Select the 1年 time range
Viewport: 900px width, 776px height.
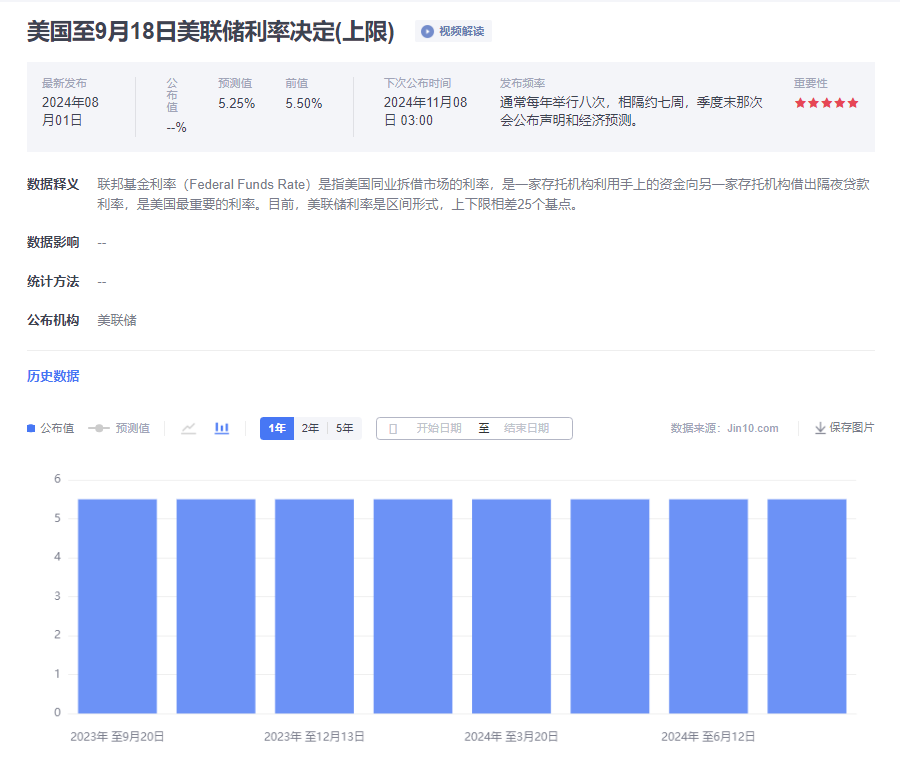coord(277,428)
